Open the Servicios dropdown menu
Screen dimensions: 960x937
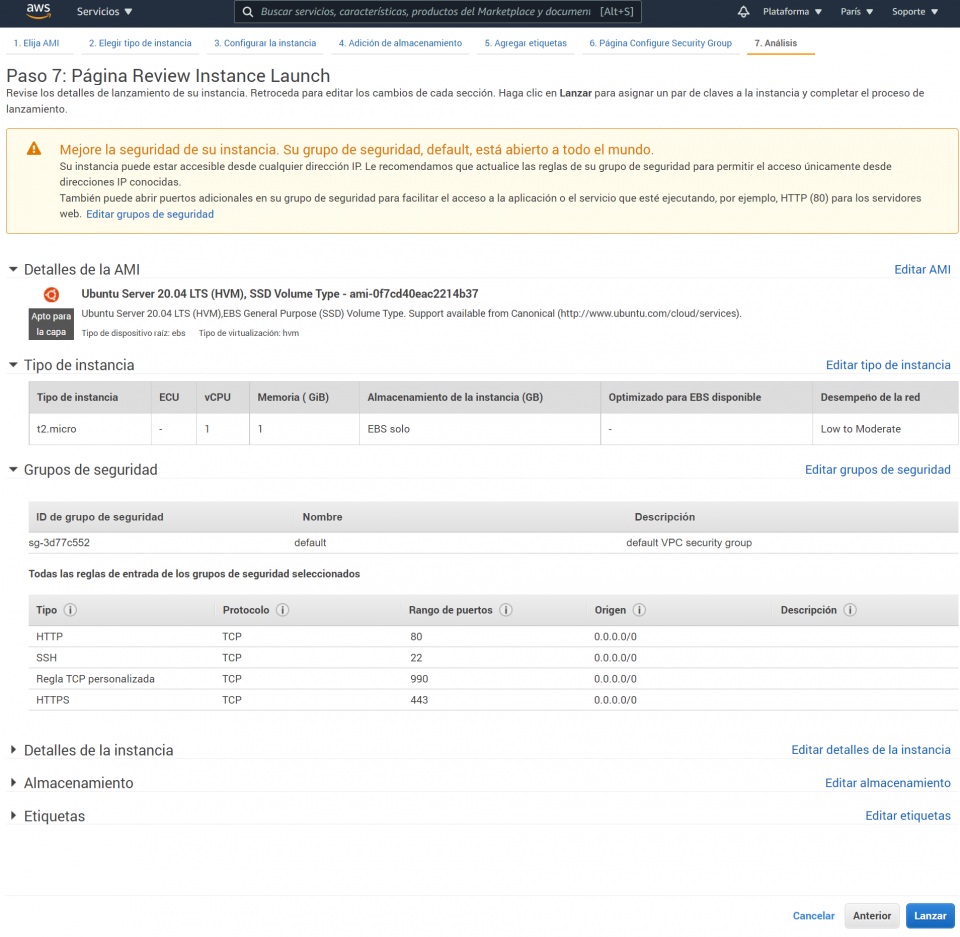tap(104, 12)
